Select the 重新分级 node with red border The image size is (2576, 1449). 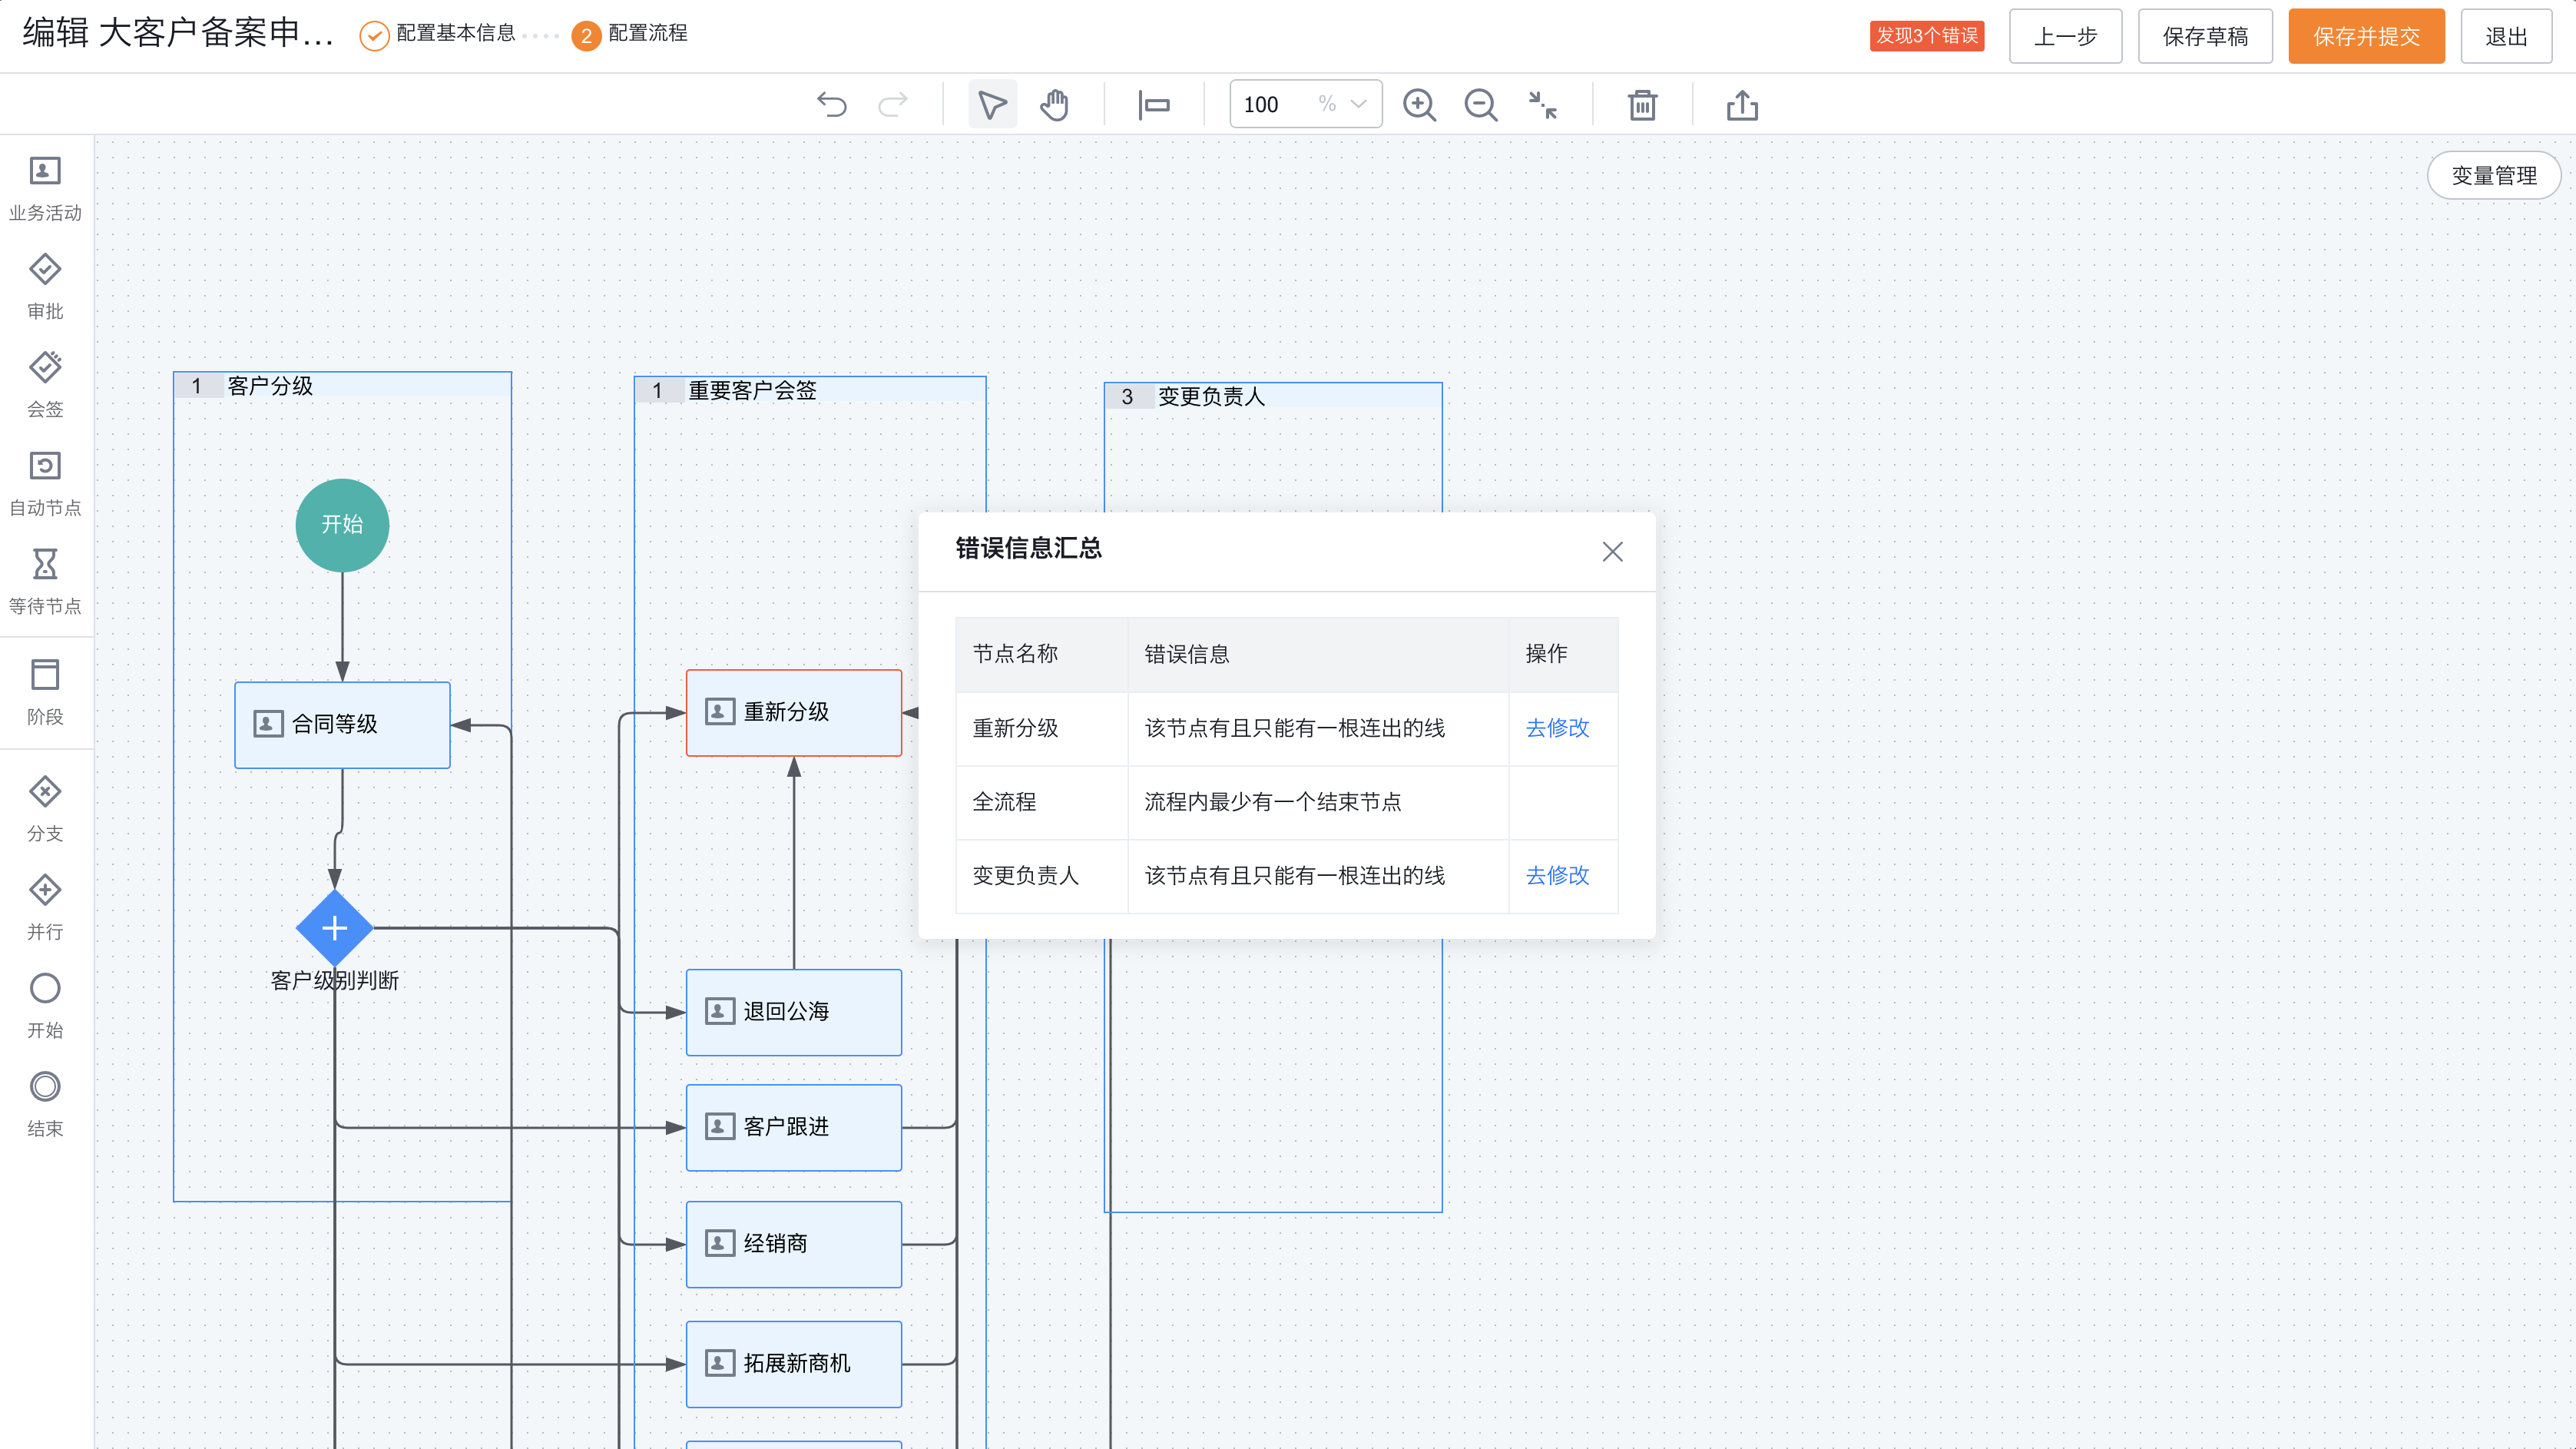click(794, 712)
